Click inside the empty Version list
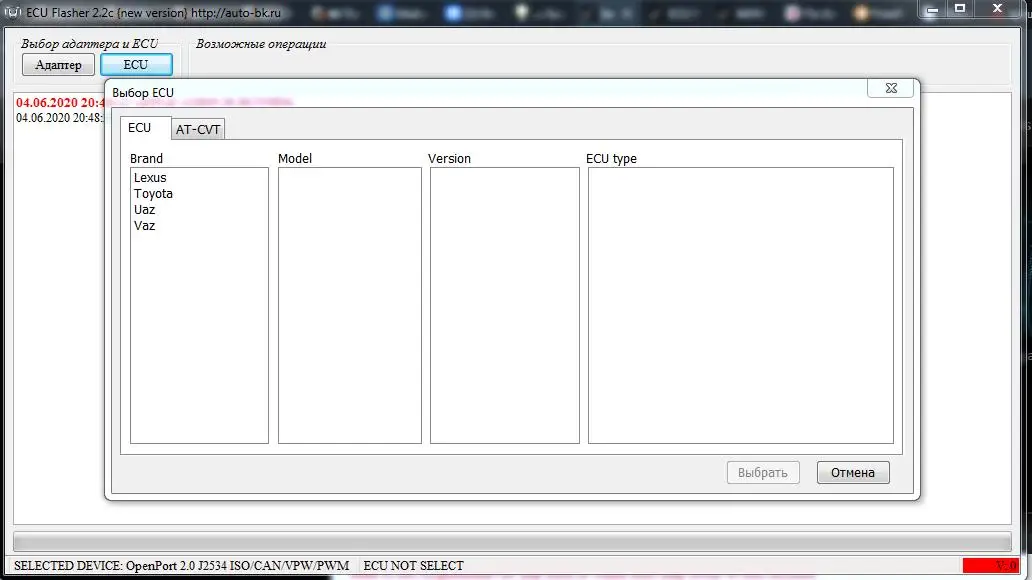 pos(505,305)
